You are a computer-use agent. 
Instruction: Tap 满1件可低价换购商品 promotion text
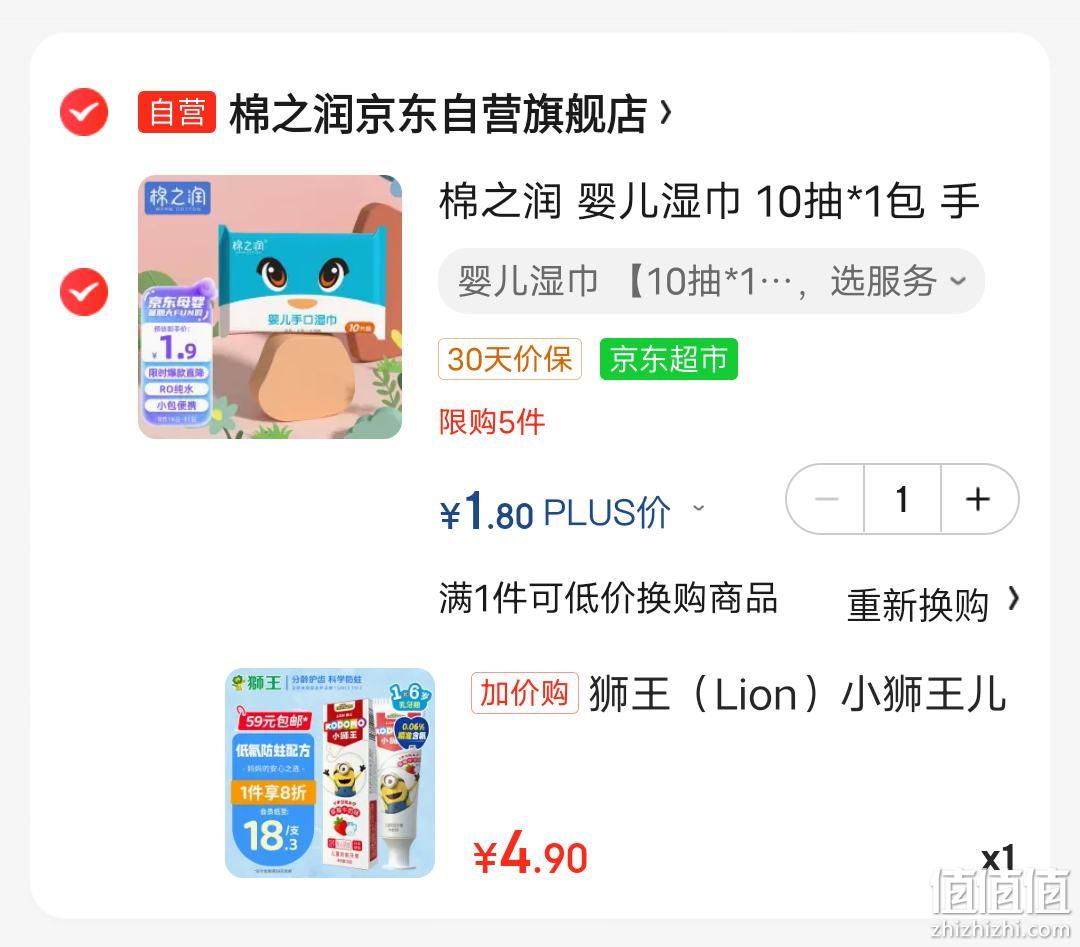(x=609, y=598)
